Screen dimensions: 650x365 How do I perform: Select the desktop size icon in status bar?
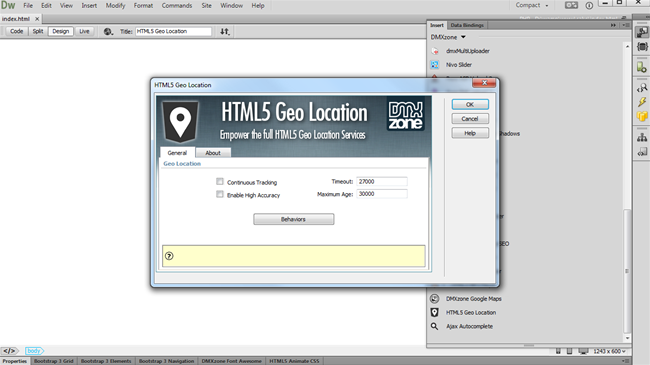coord(583,351)
